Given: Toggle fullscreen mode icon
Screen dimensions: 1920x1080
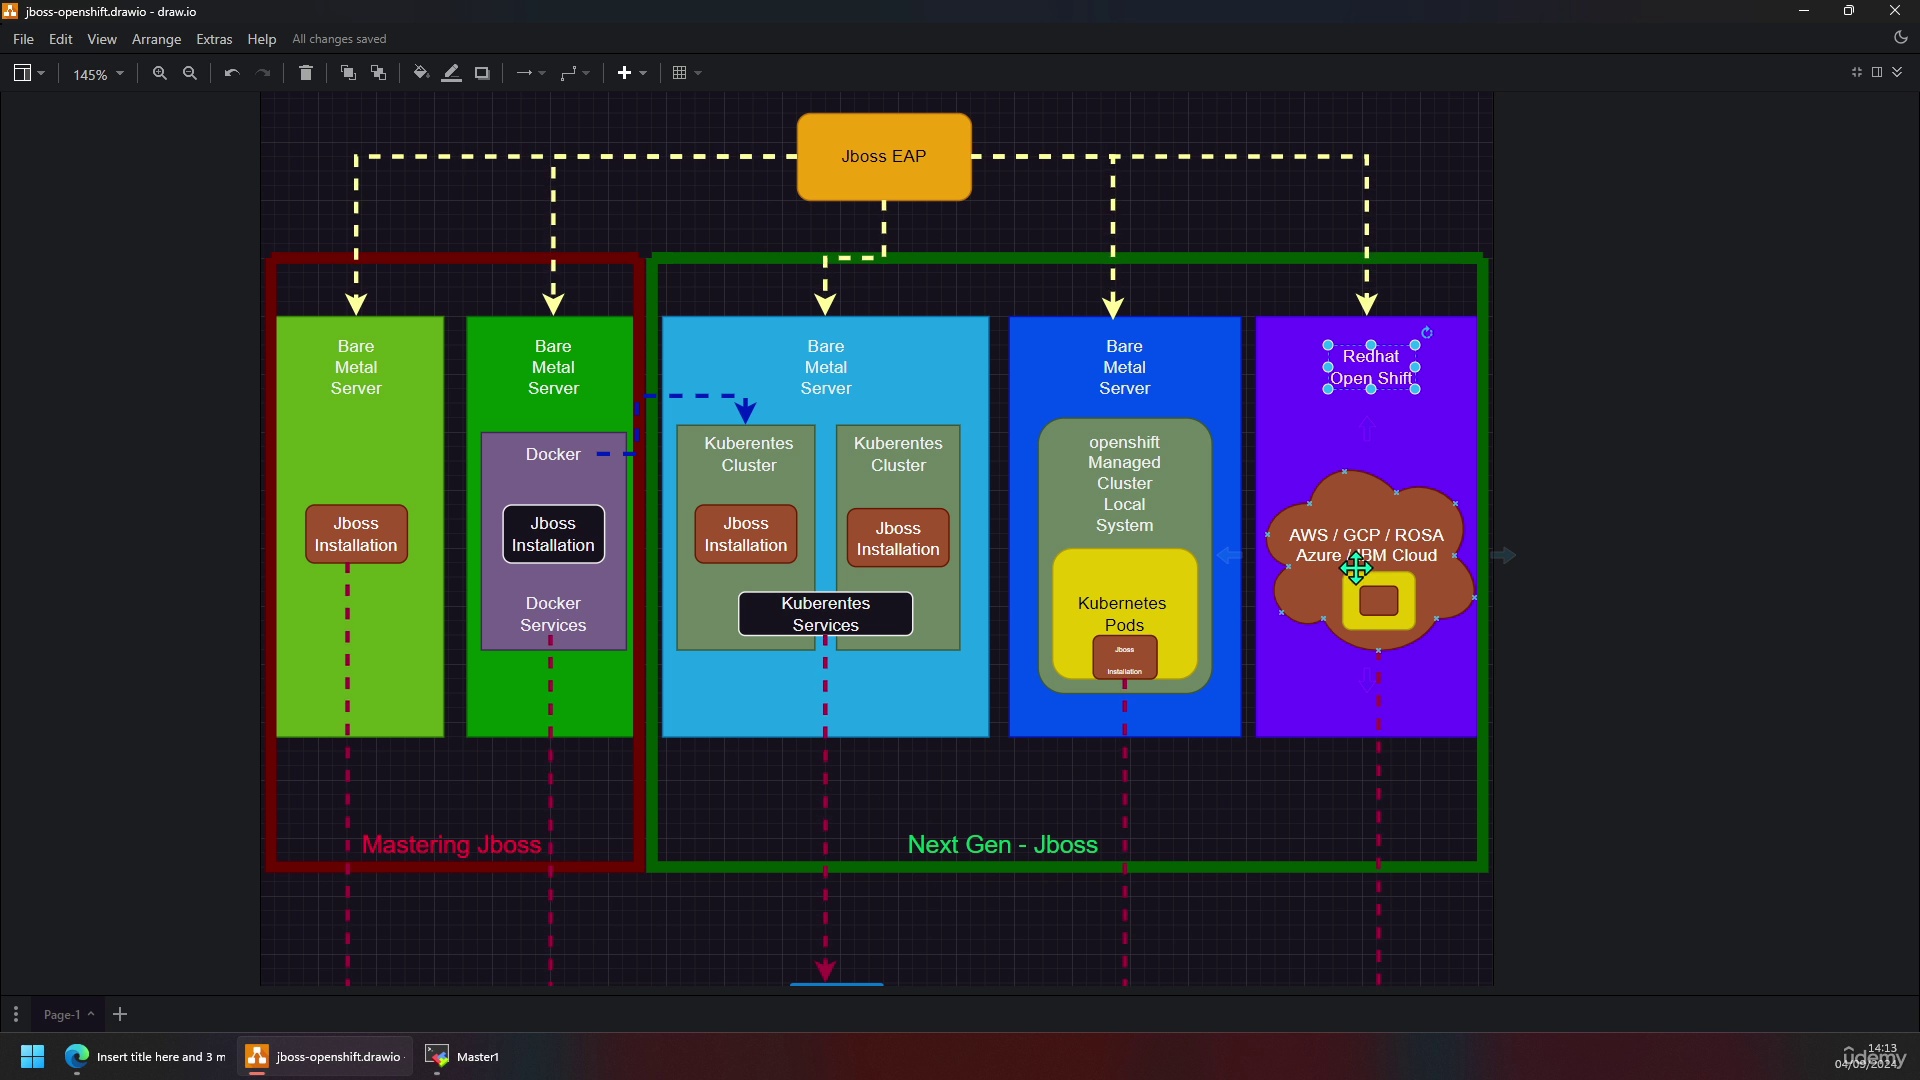Looking at the screenshot, I should (x=1857, y=72).
